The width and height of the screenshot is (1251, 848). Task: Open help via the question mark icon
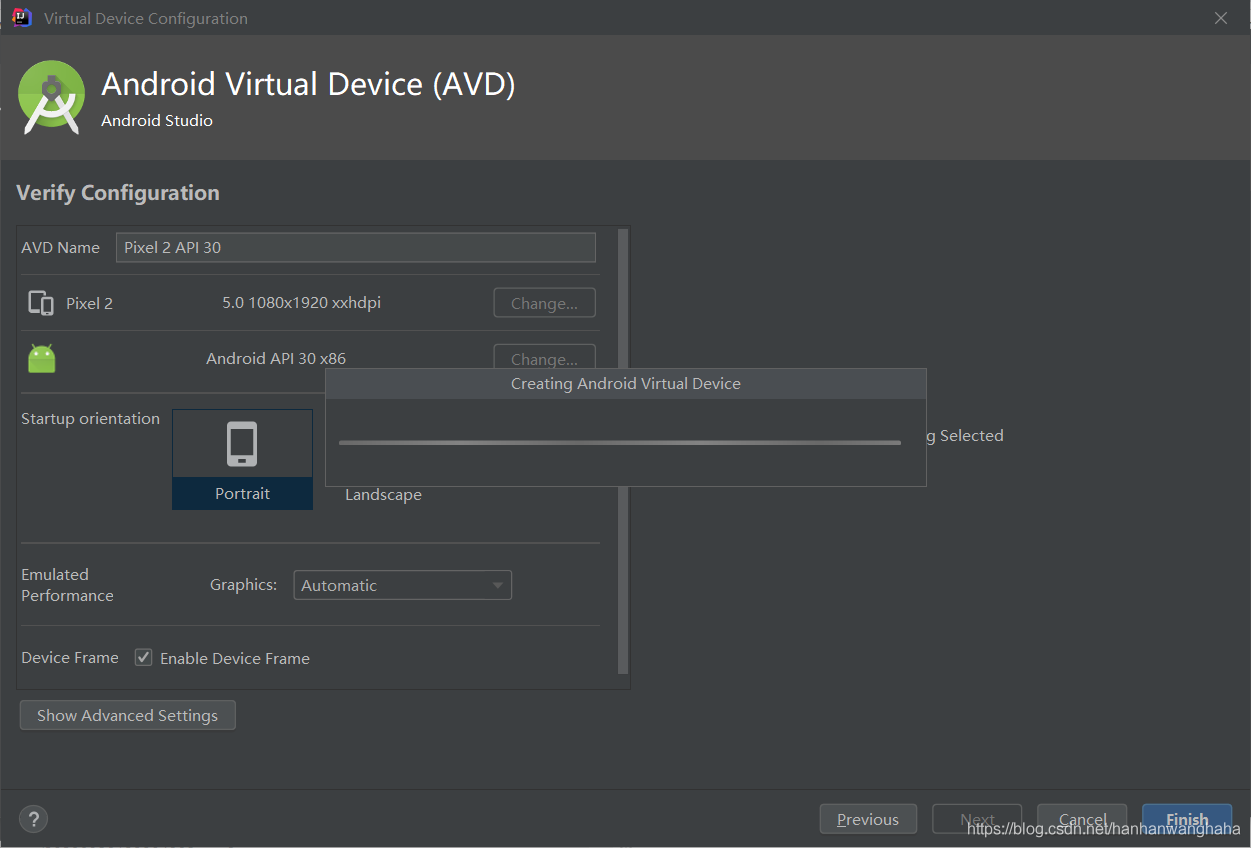coord(33,818)
